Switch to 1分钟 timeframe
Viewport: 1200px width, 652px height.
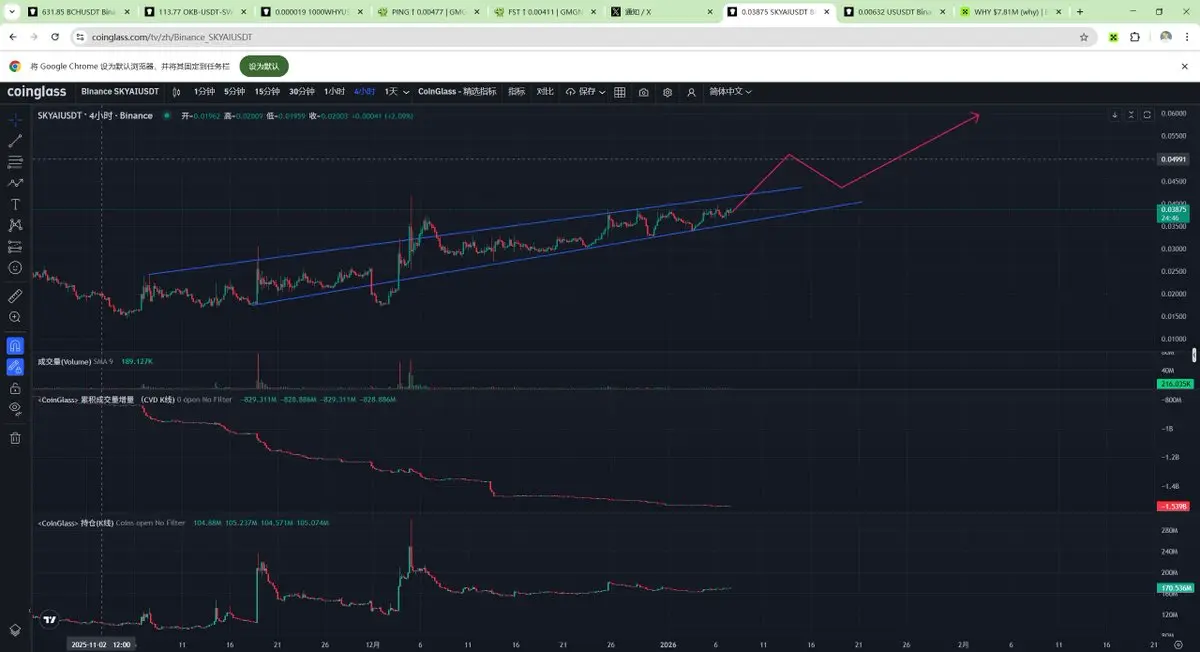pos(204,91)
